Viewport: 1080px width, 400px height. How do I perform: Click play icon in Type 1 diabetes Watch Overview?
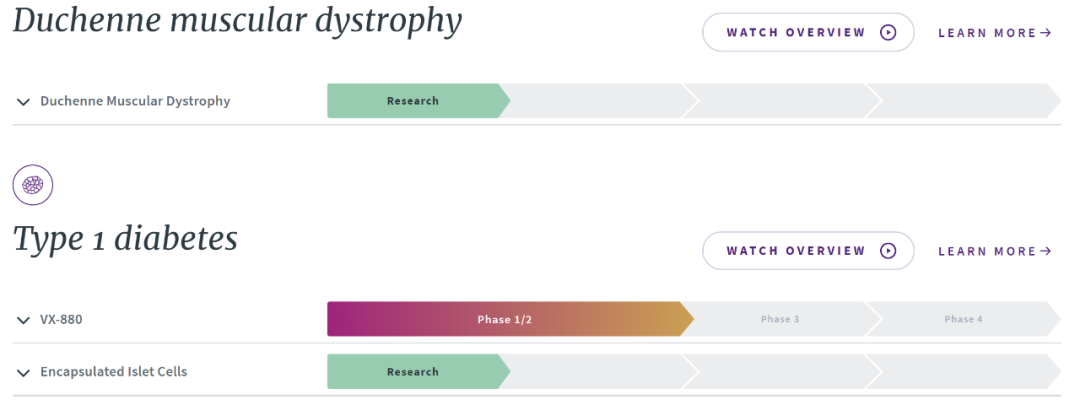click(888, 251)
